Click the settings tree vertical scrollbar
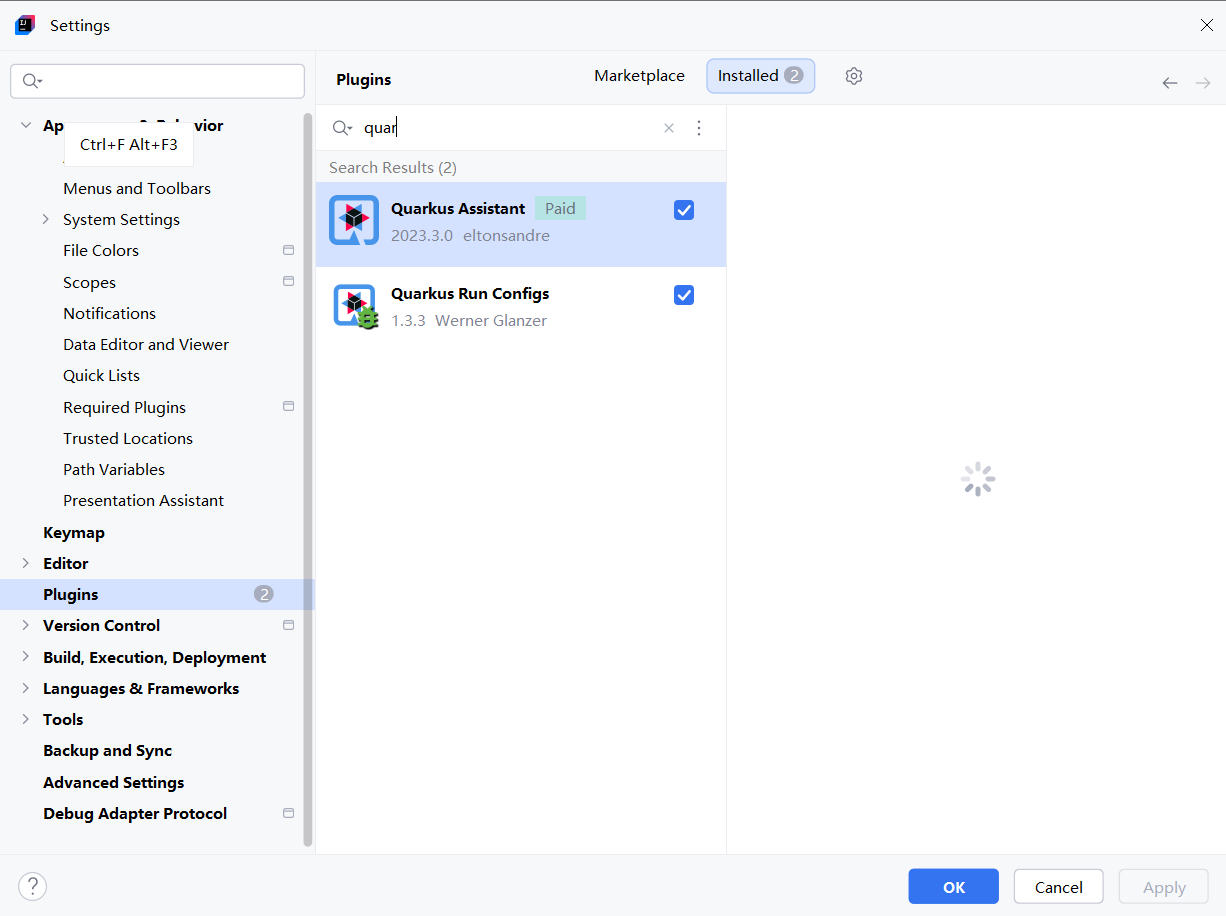The height and width of the screenshot is (916, 1226). coord(308,480)
